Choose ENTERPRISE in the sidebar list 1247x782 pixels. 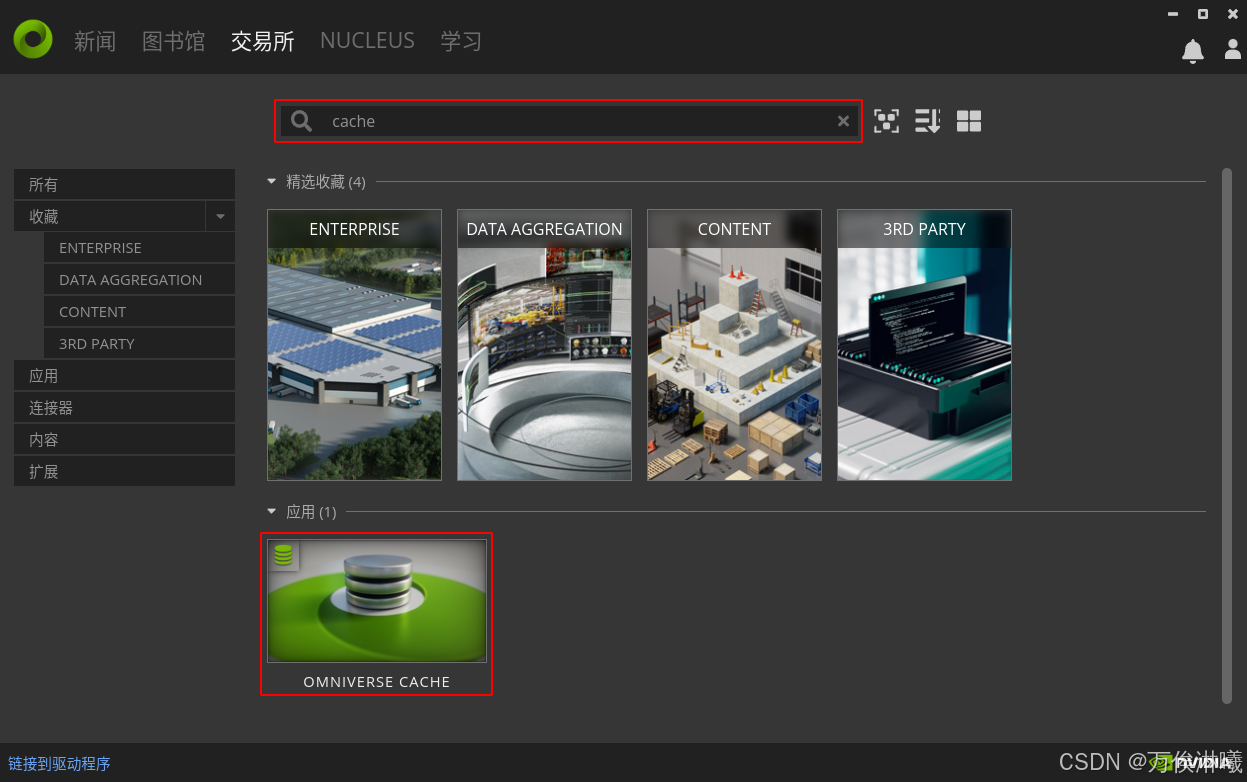point(139,248)
